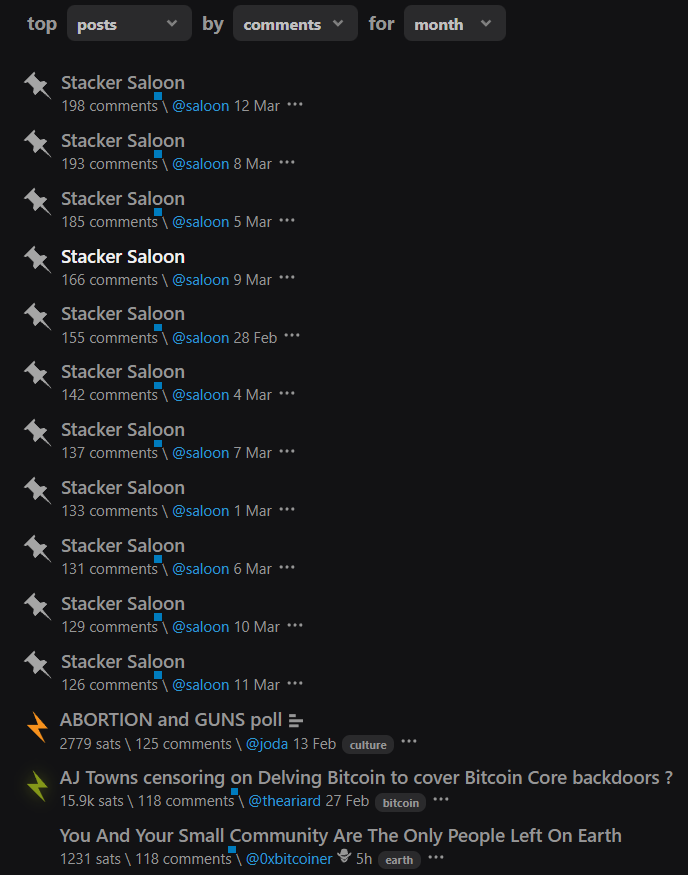Open three-dot menu on 1 Mar saloon post
Image resolution: width=688 pixels, height=875 pixels.
click(x=287, y=509)
